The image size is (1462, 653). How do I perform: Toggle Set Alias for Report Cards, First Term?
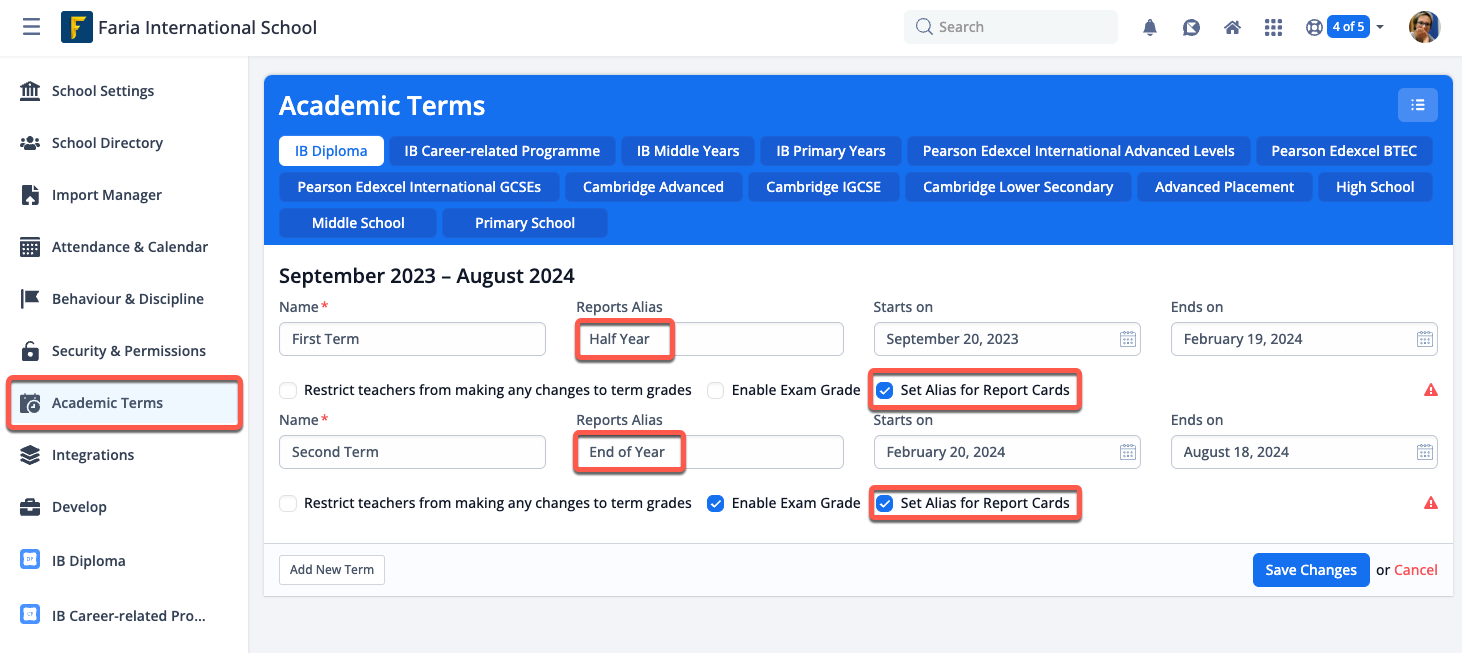pos(884,390)
